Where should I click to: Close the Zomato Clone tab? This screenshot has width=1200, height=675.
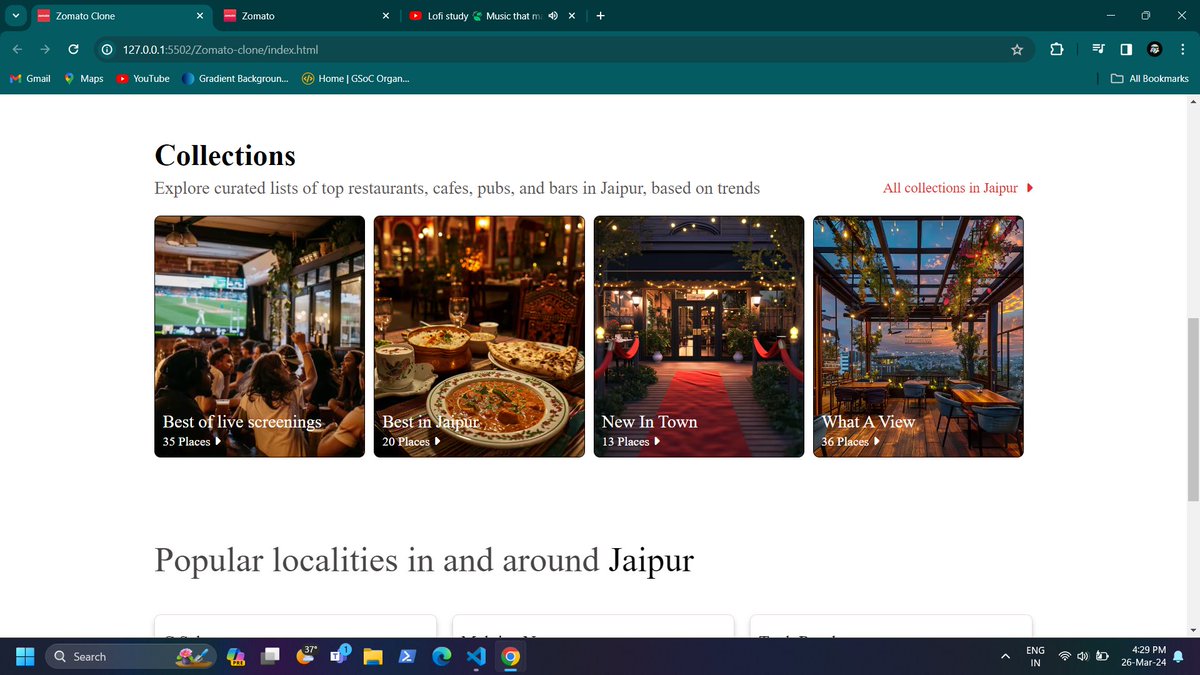point(200,16)
